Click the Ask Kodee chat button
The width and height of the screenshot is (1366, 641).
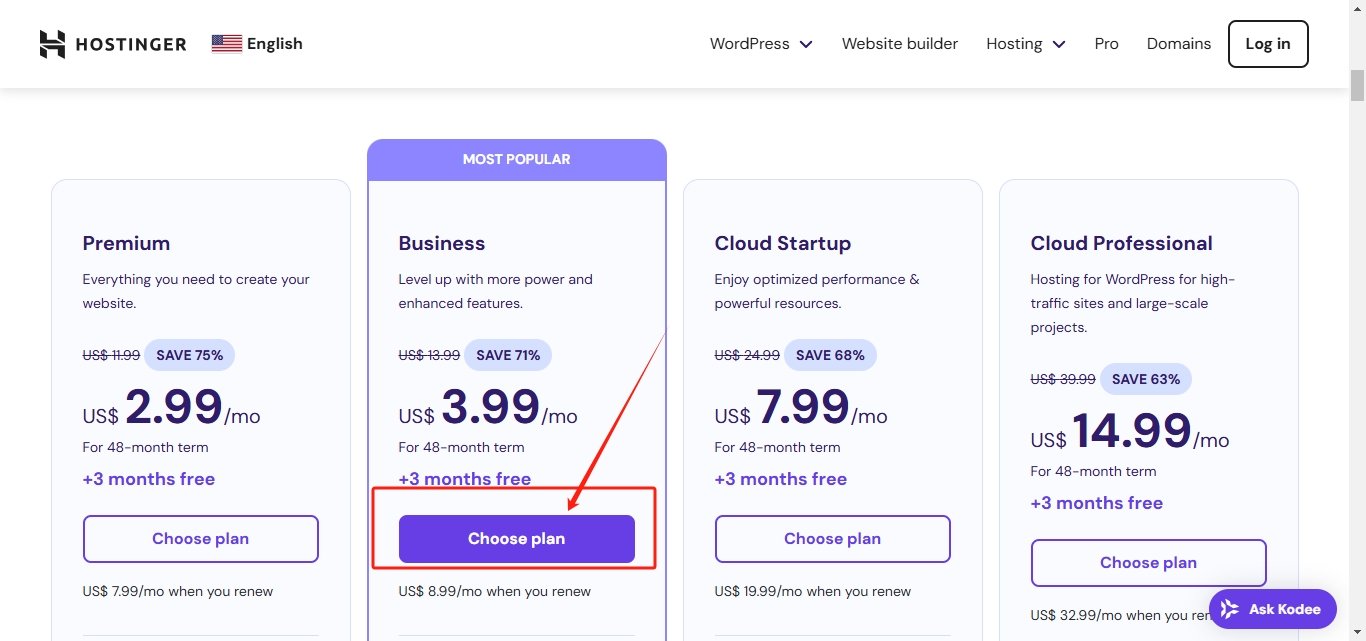click(1272, 609)
